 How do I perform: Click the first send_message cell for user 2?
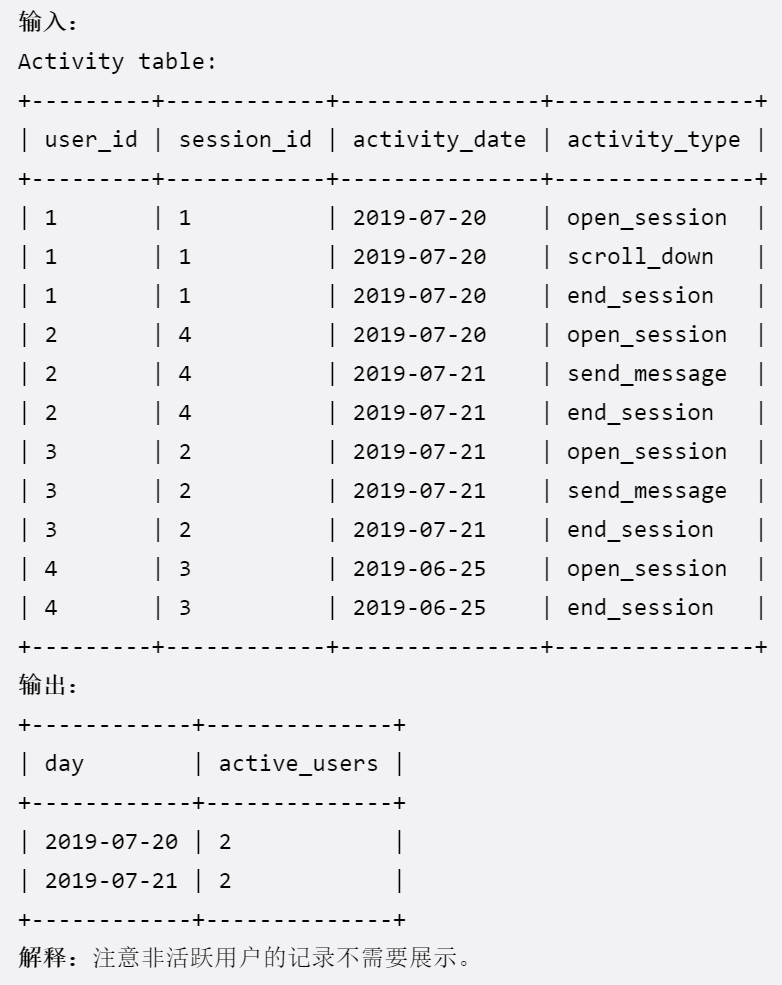[647, 374]
